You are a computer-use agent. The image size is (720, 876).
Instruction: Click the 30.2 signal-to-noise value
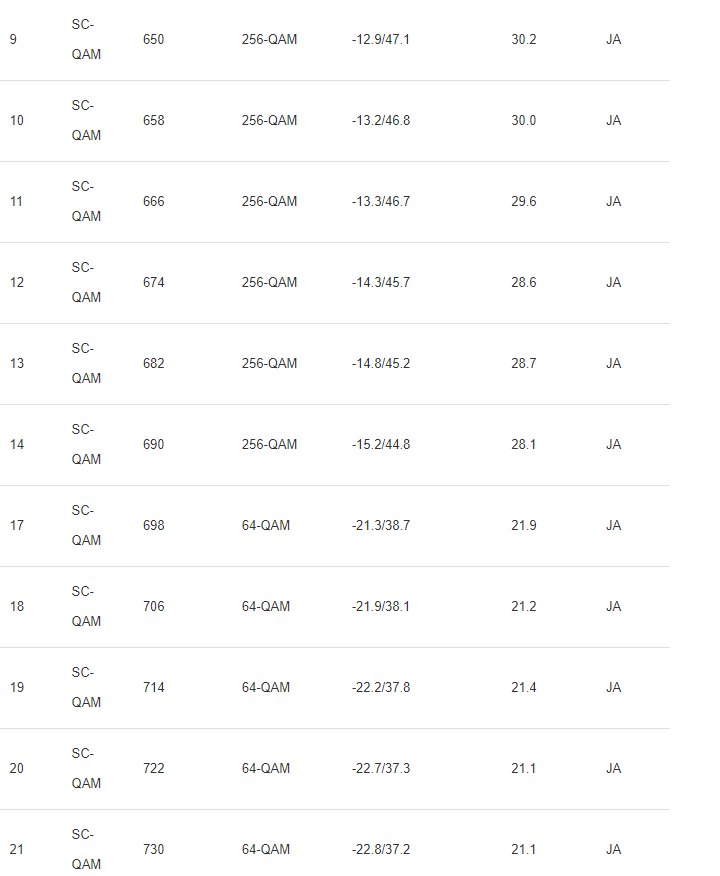click(523, 40)
